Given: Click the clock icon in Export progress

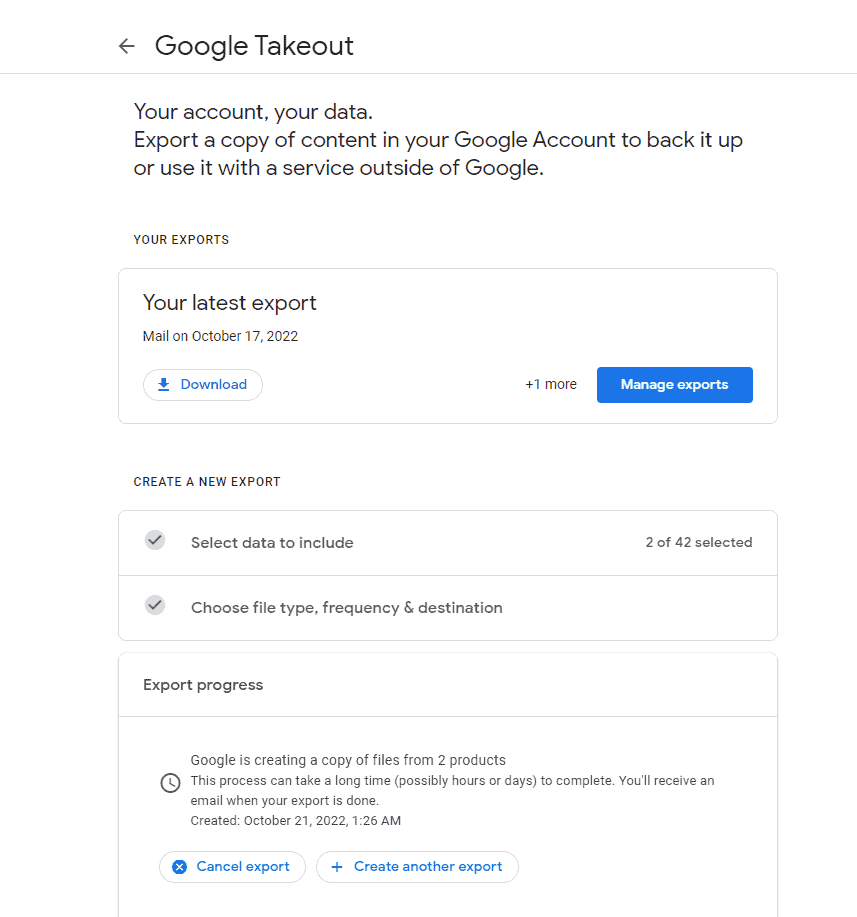Looking at the screenshot, I should pyautogui.click(x=170, y=782).
